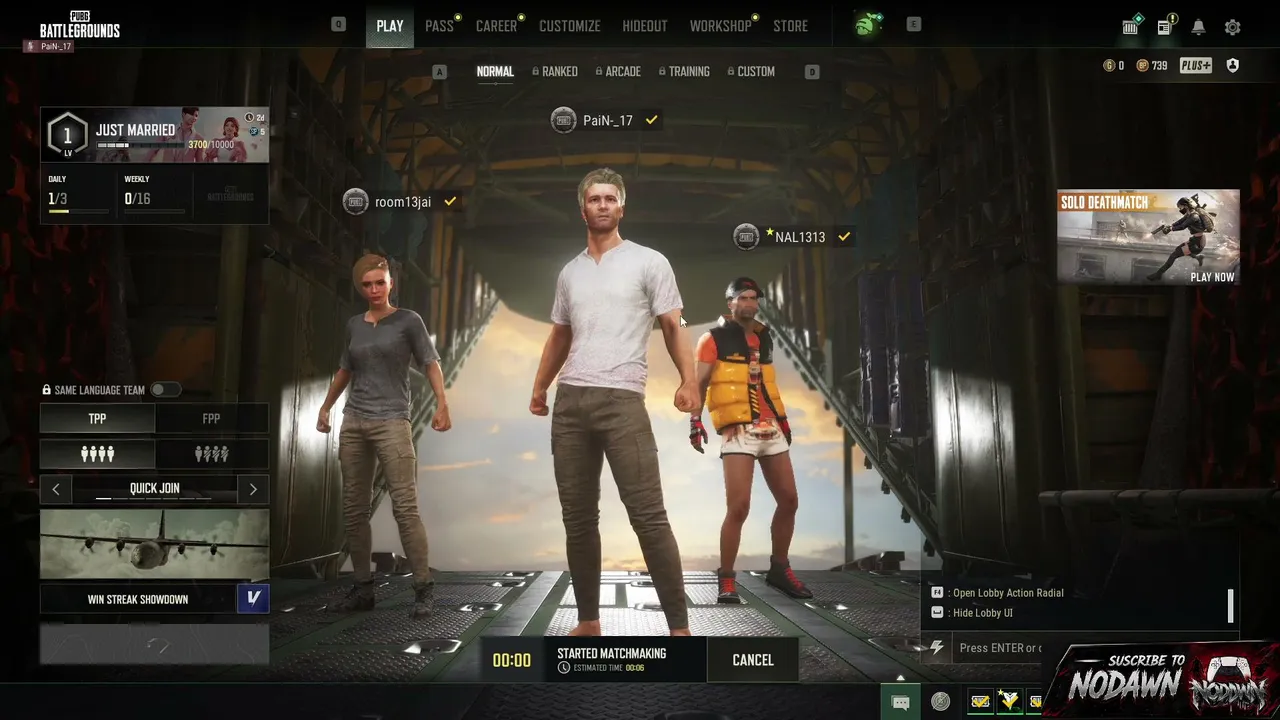Open the settings gear

(1232, 27)
